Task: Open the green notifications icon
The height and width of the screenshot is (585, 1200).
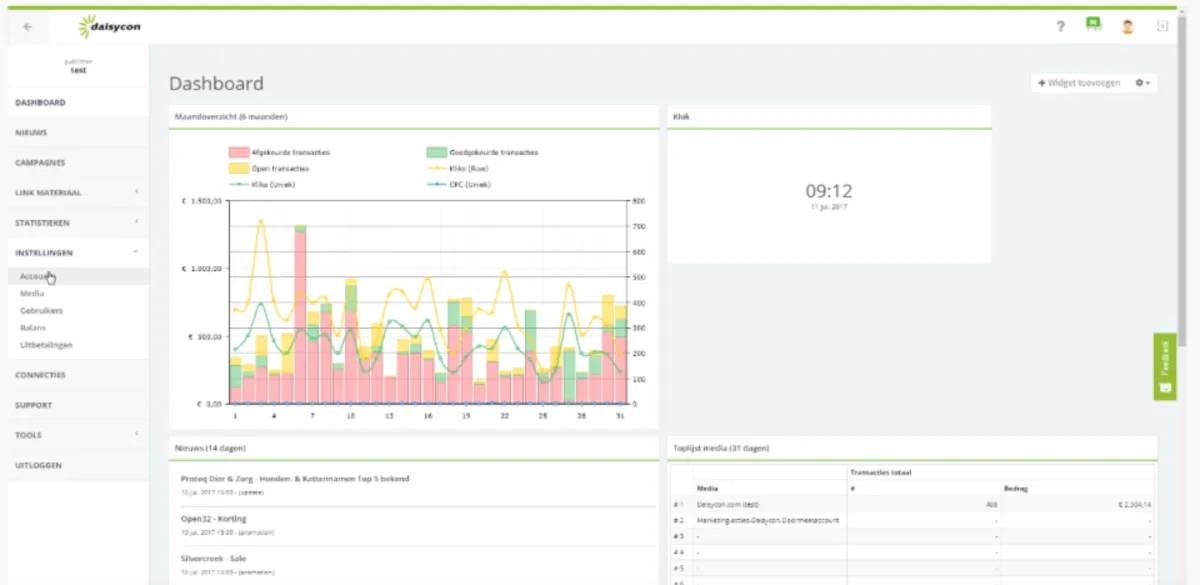Action: (1094, 25)
